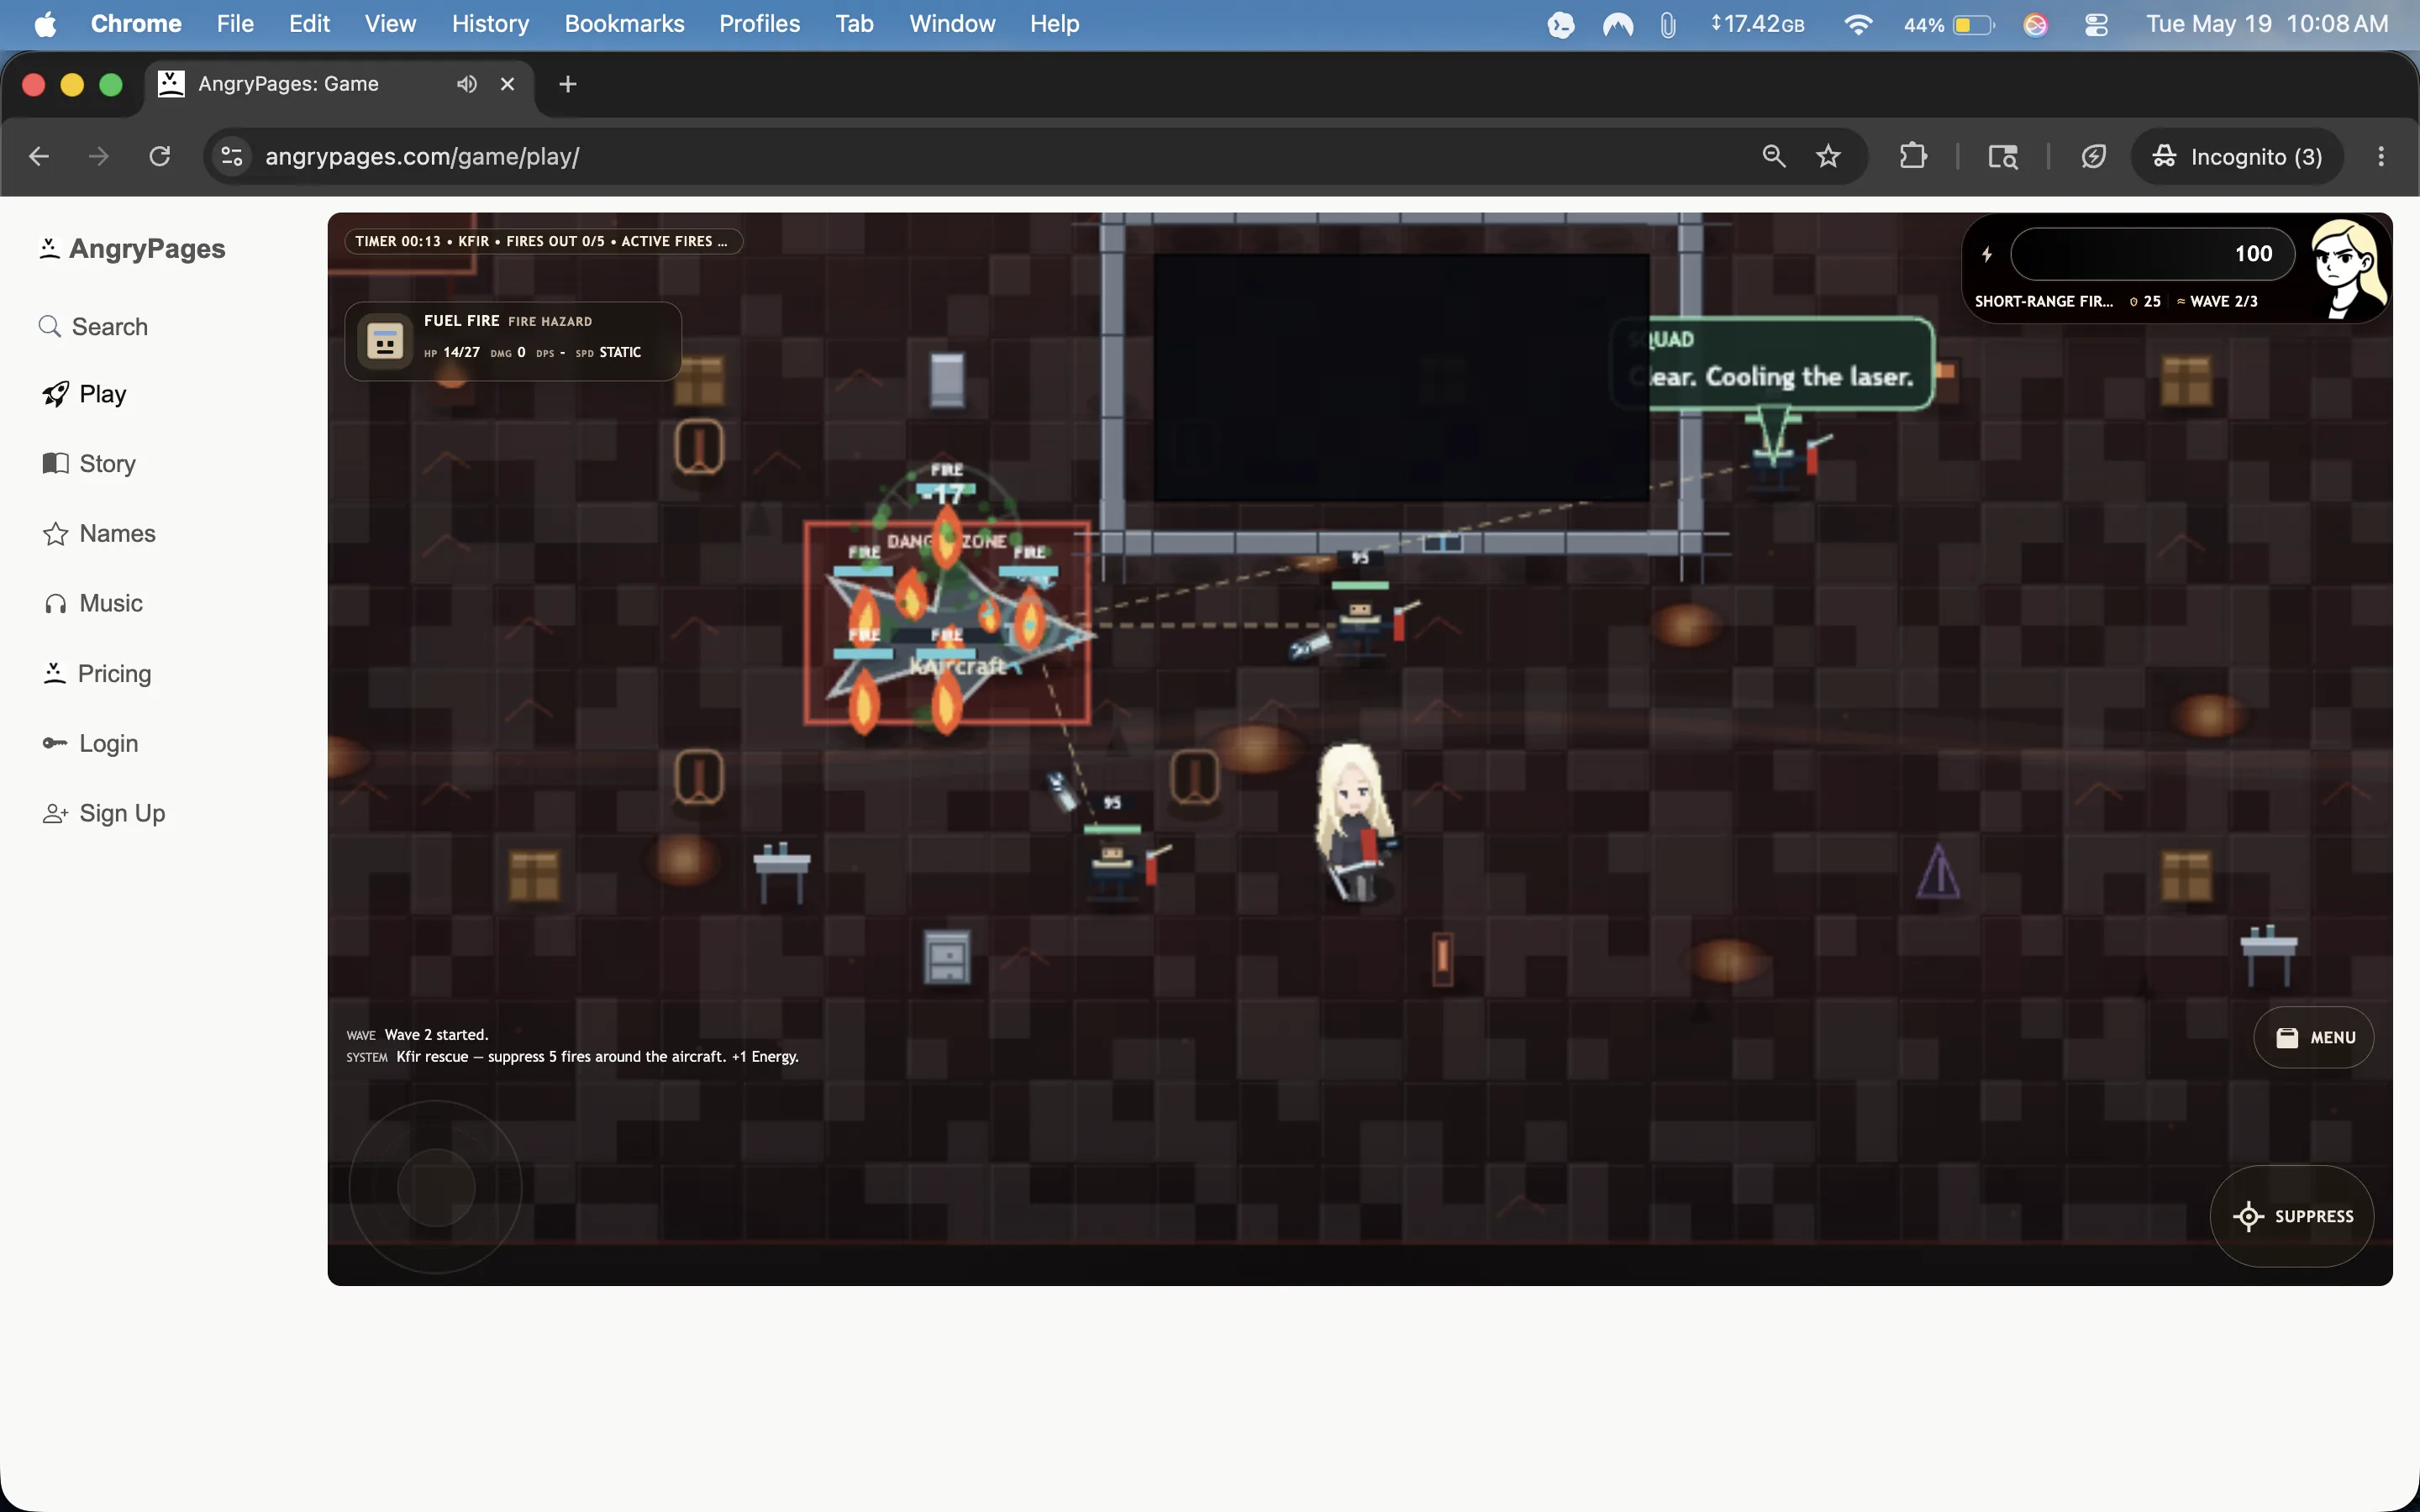Image resolution: width=2420 pixels, height=1512 pixels.
Task: Click the Names star icon
Action: tap(56, 533)
